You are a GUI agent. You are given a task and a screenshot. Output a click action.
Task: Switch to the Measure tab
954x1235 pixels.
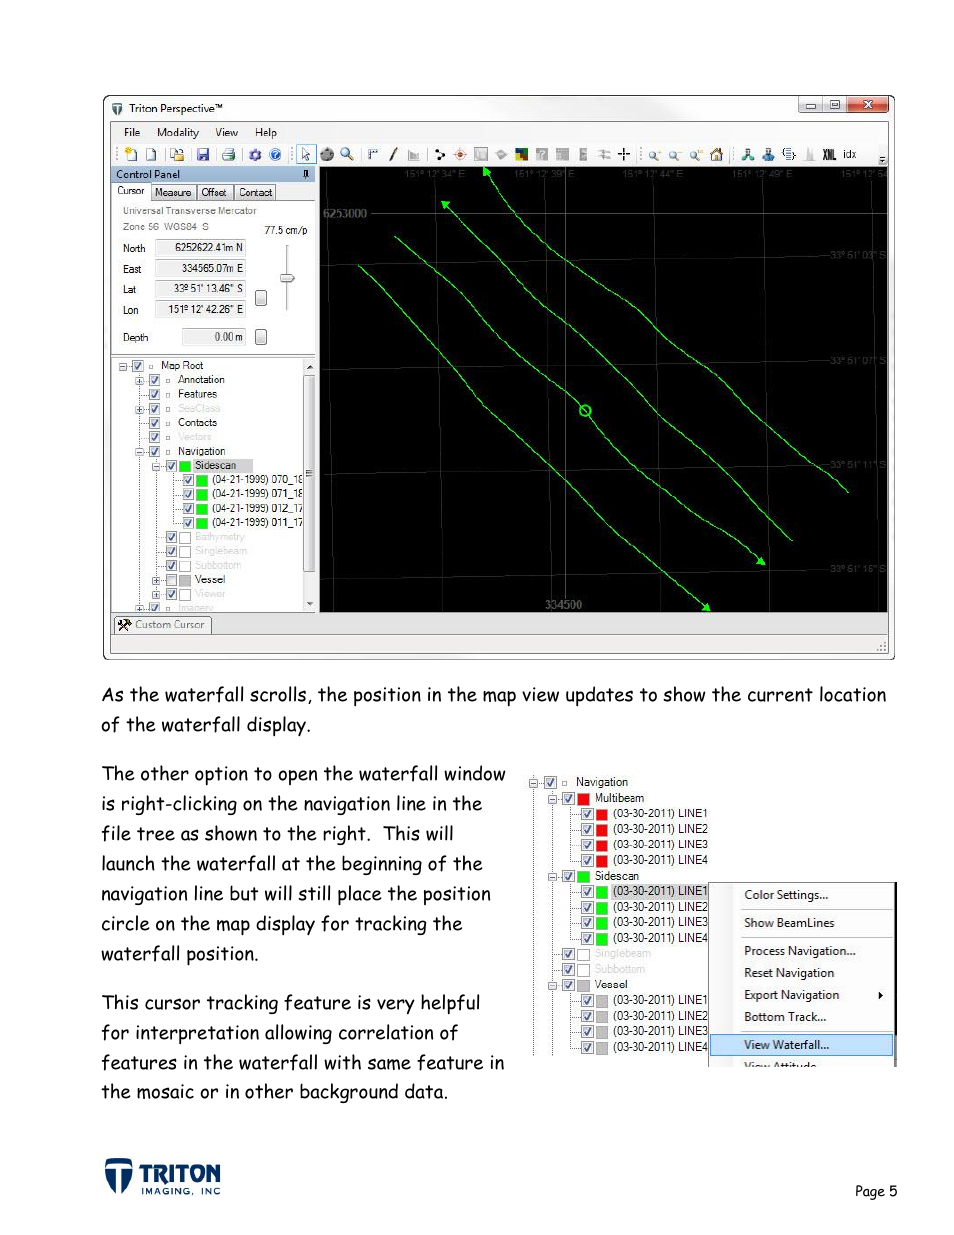point(173,192)
